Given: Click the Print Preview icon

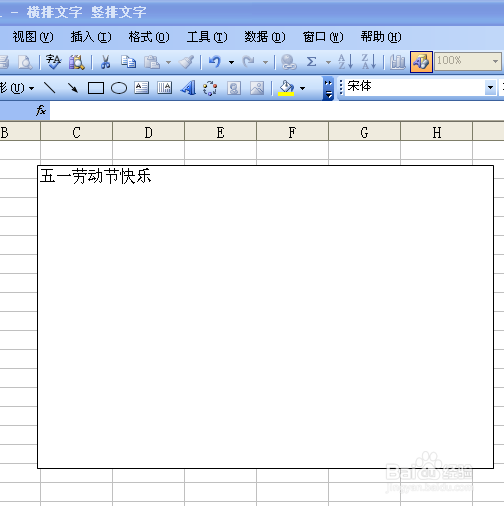Looking at the screenshot, I should (25, 62).
